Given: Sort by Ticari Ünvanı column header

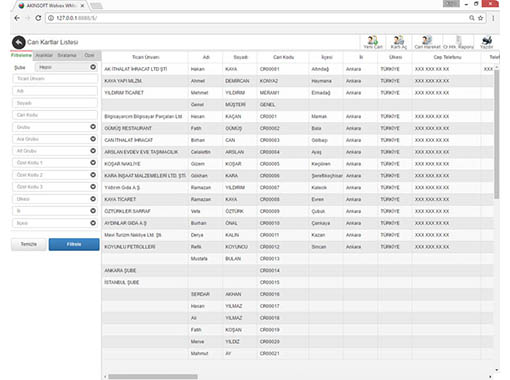Looking at the screenshot, I should pos(145,57).
